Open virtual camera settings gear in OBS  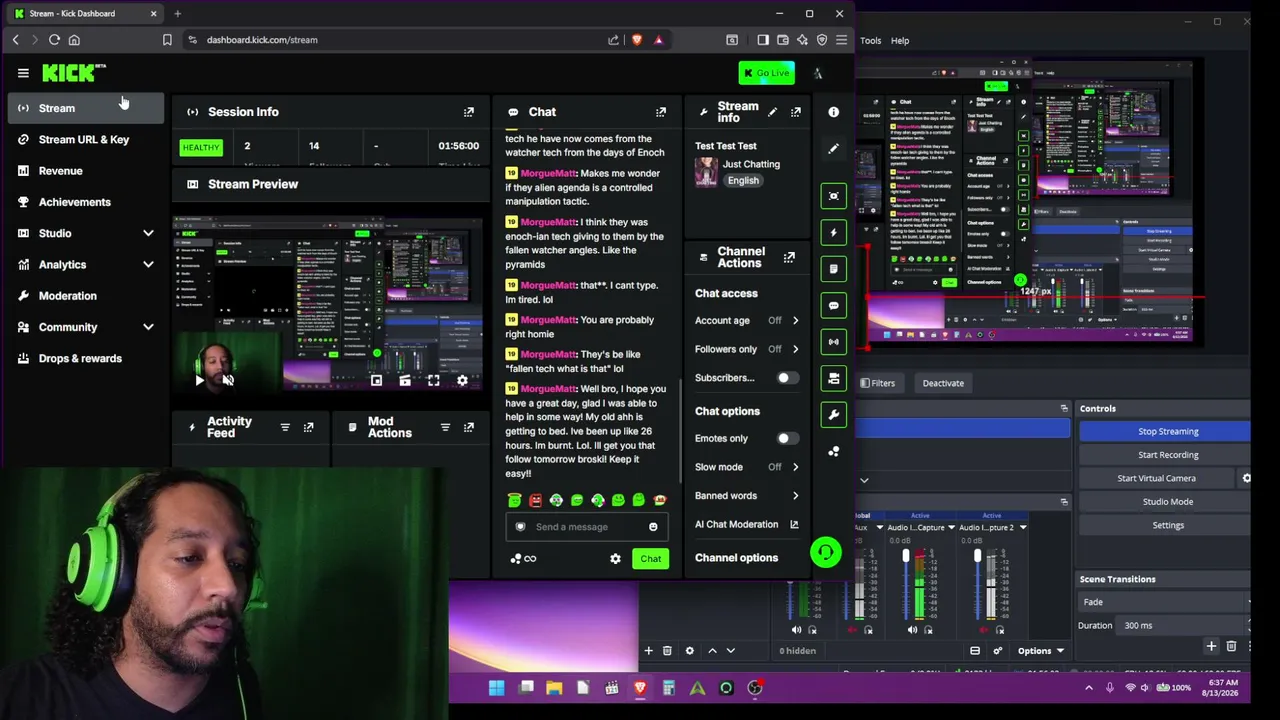[1246, 478]
